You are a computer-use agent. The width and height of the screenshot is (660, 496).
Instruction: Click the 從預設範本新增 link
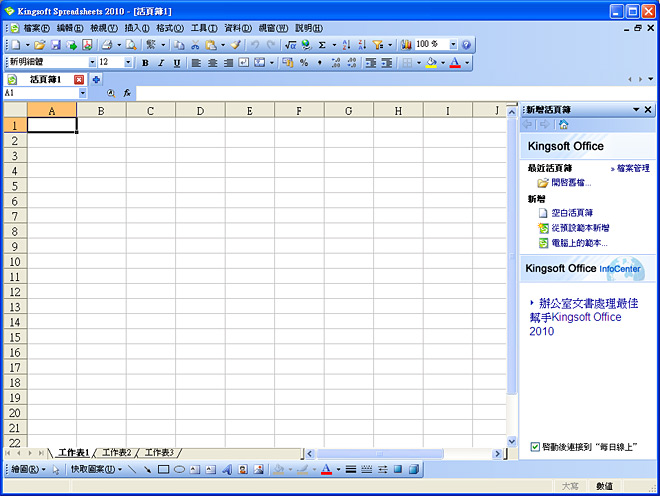pos(580,228)
